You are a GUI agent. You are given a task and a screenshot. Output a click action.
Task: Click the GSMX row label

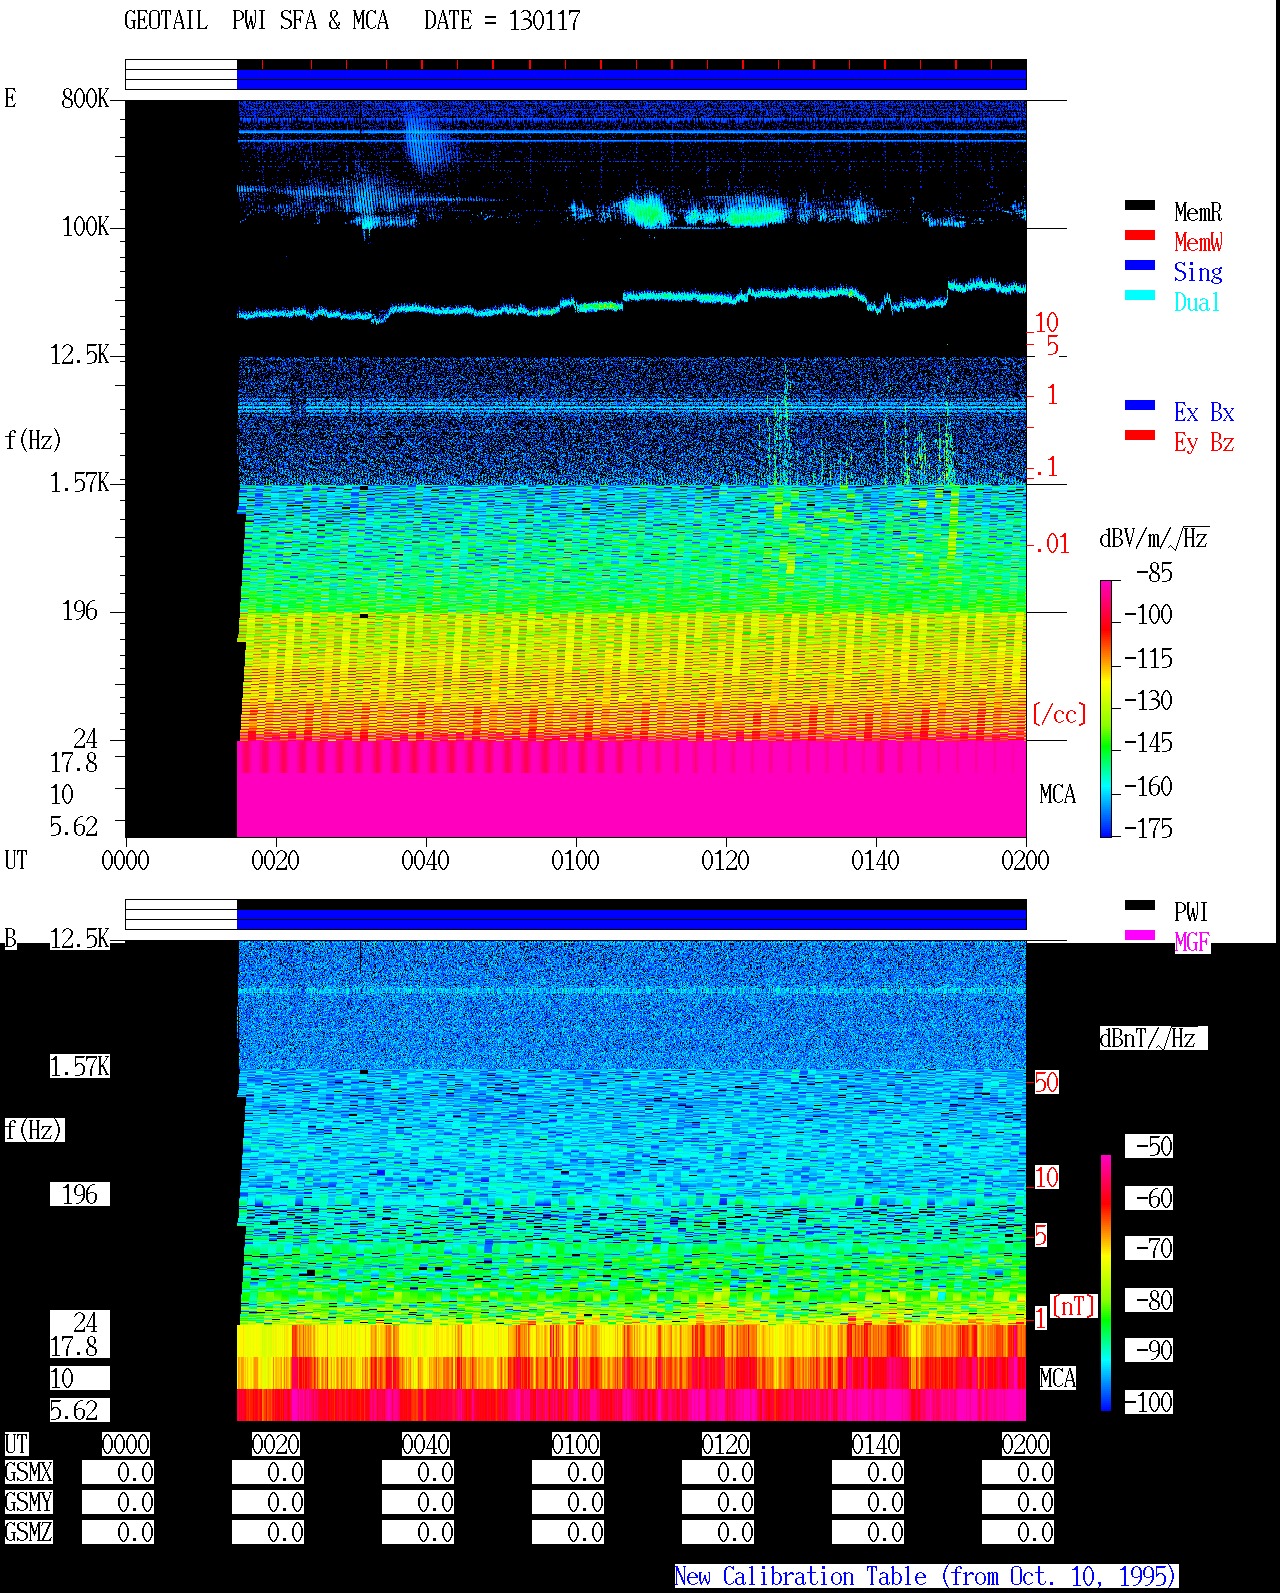pos(28,1472)
